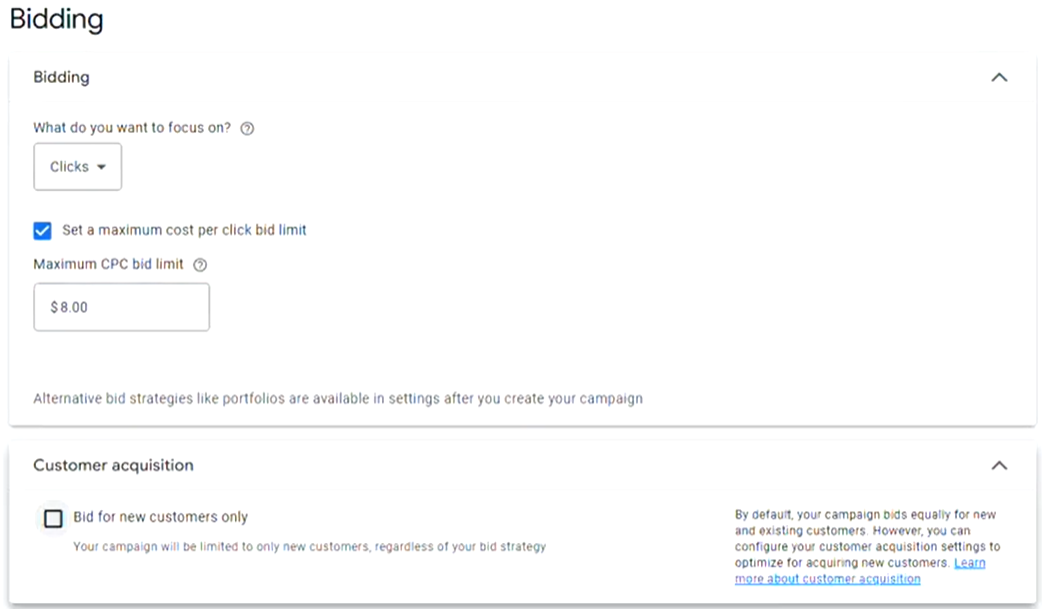Uncheck the maximum cost per click checkbox
1042x609 pixels.
click(42, 230)
